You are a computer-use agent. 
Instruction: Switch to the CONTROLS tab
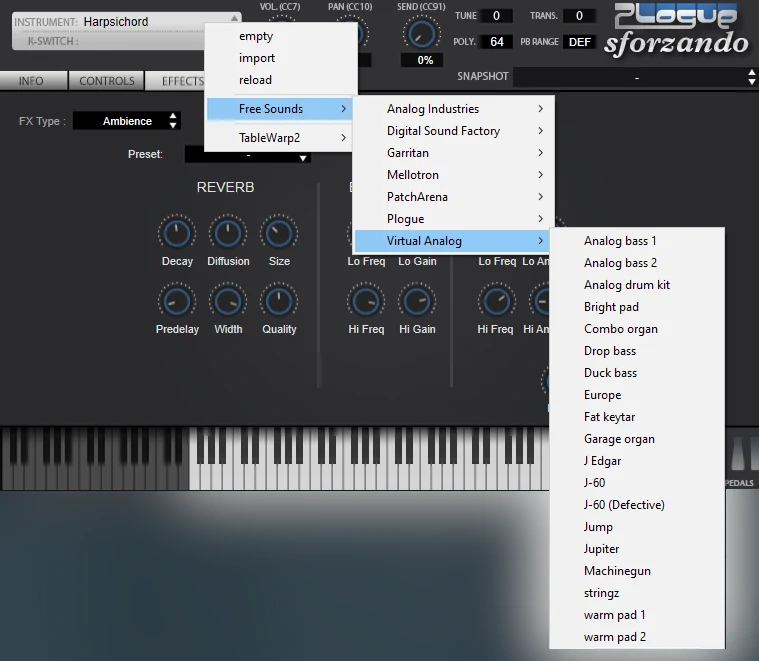tap(107, 81)
